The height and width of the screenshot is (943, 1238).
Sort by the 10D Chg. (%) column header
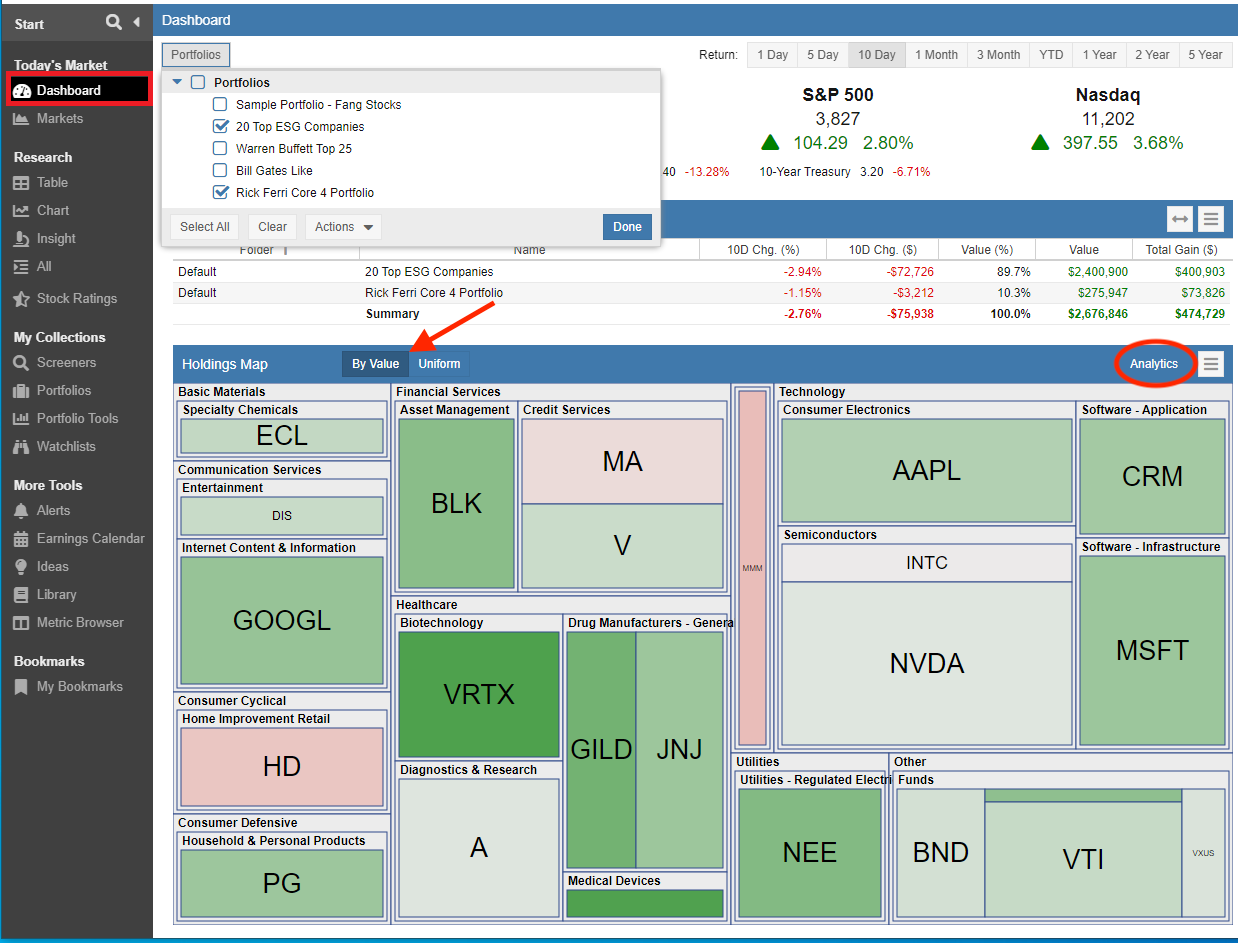coord(763,250)
